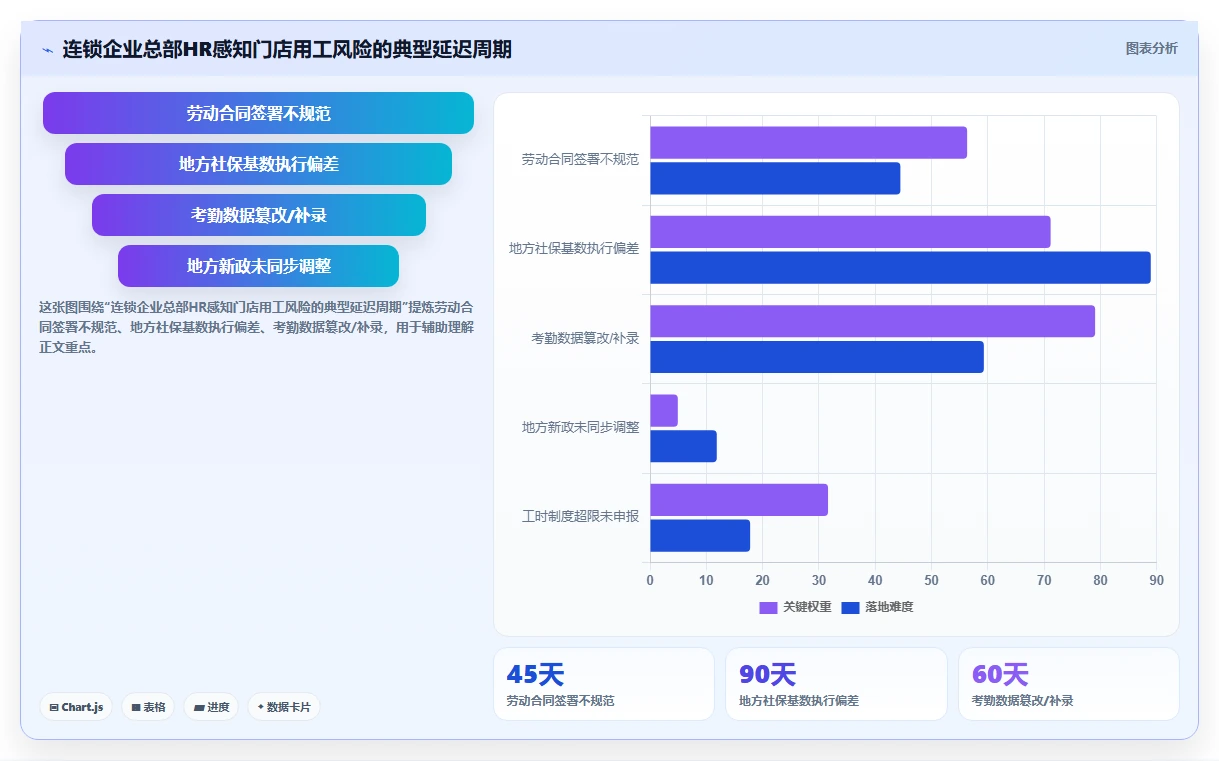The height and width of the screenshot is (761, 1219).
Task: Click the 进度 tag chip
Action: 211,707
